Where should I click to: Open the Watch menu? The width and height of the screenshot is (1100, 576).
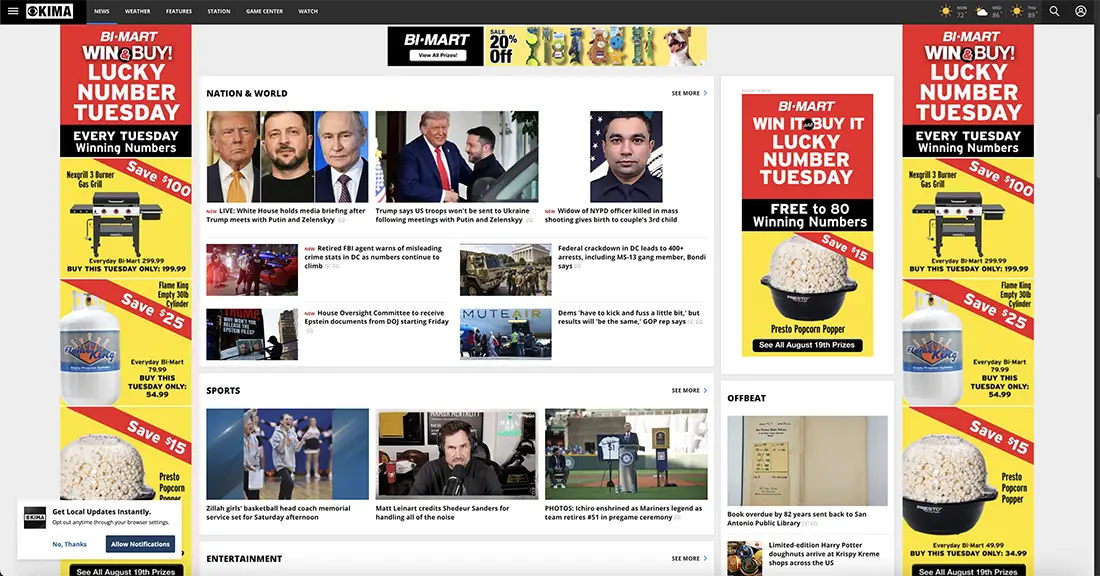[x=308, y=11]
